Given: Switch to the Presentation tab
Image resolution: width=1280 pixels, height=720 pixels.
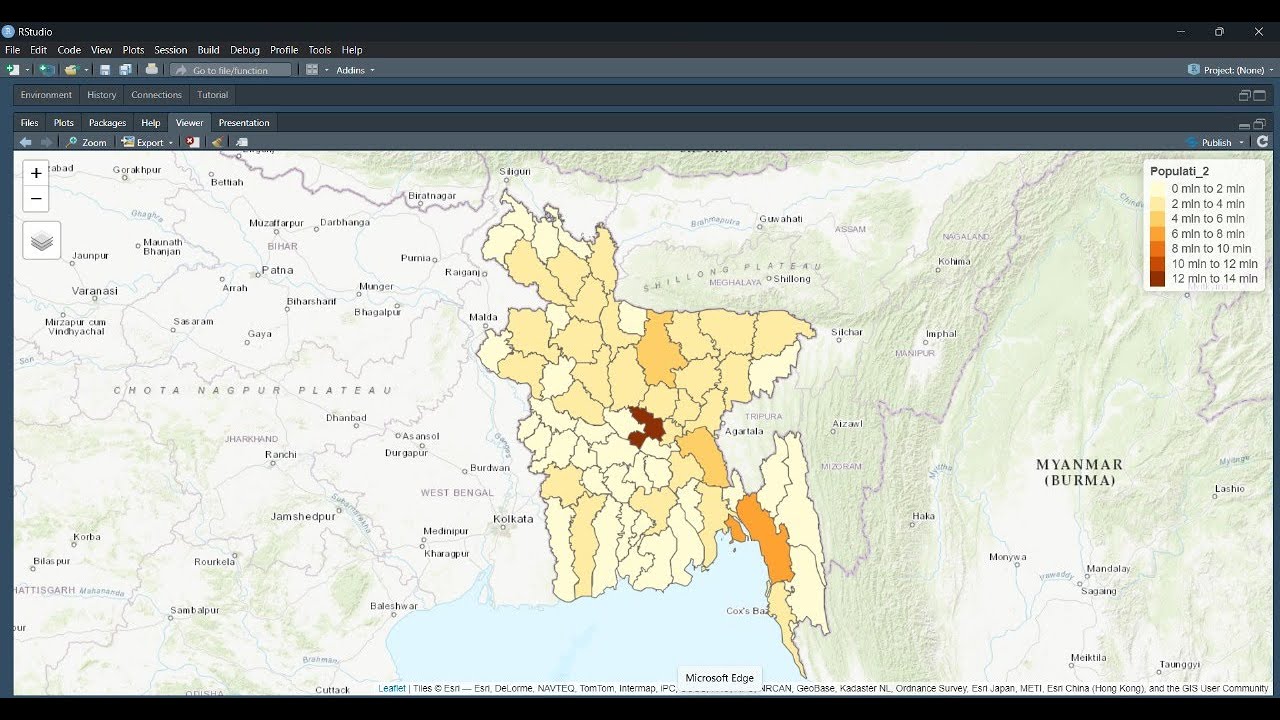Looking at the screenshot, I should (244, 123).
